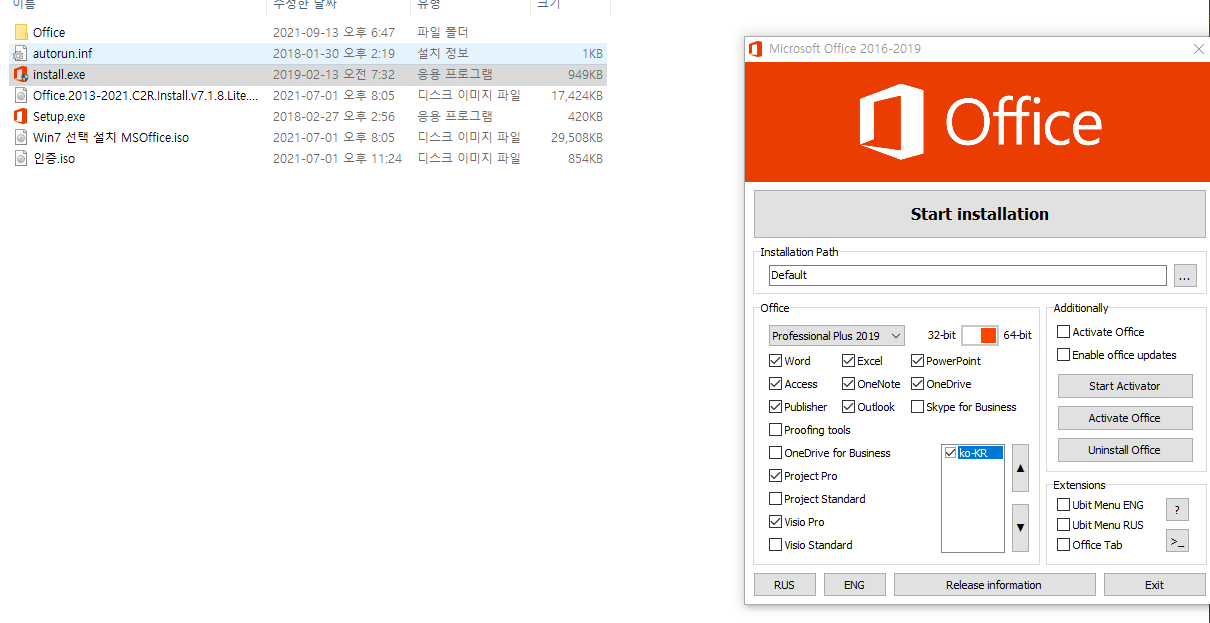1210x623 pixels.
Task: Sort files by the 크기 column header
Action: point(549,5)
